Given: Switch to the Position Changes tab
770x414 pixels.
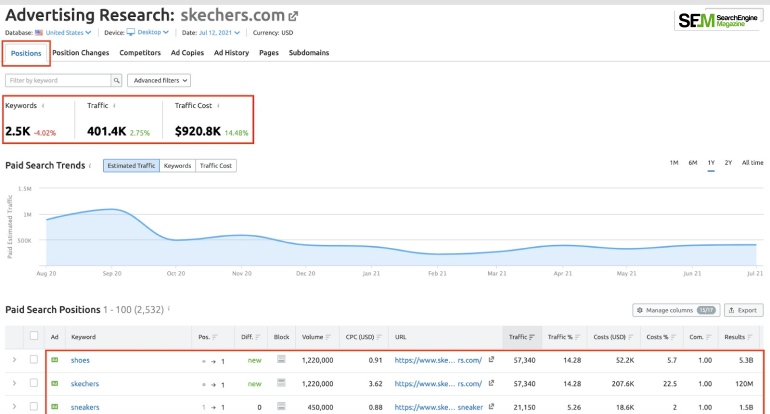Looking at the screenshot, I should click(81, 53).
